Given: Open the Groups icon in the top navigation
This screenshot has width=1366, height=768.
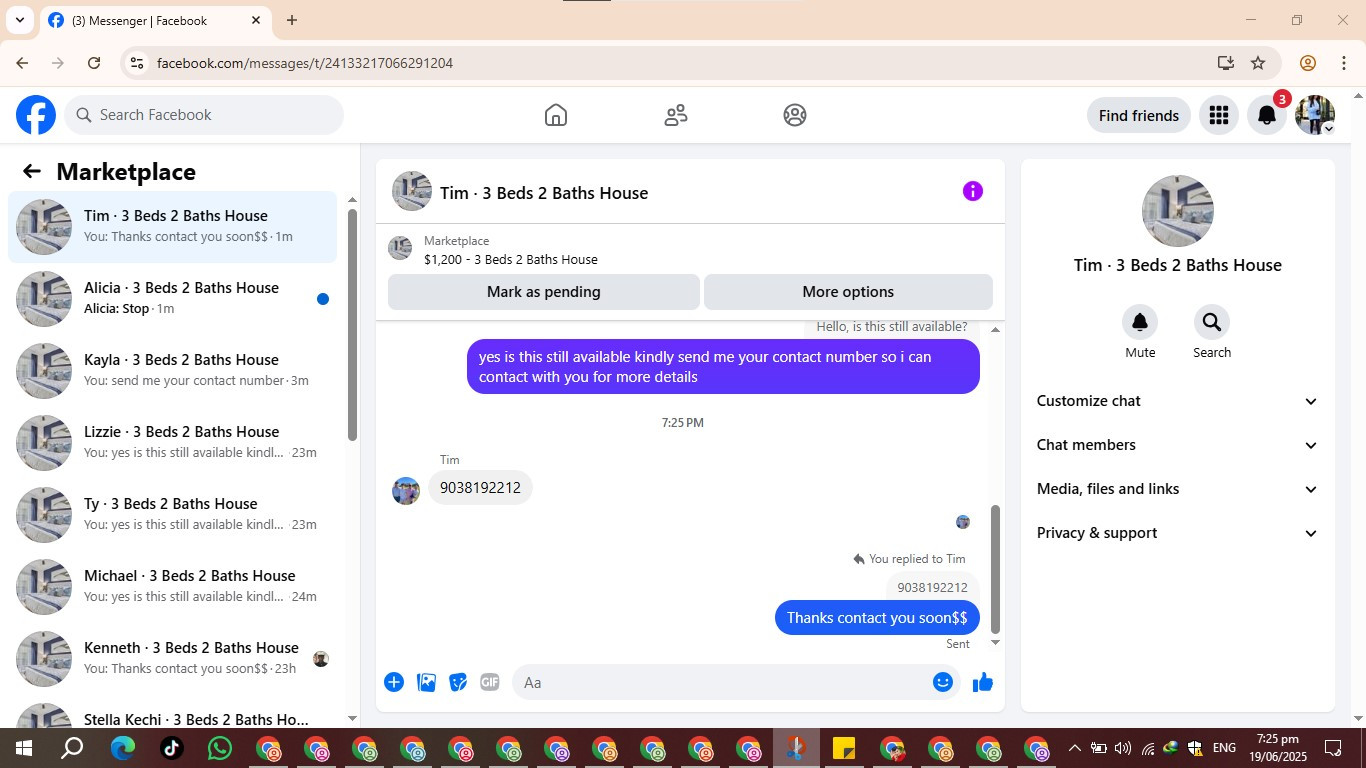Looking at the screenshot, I should click(795, 115).
